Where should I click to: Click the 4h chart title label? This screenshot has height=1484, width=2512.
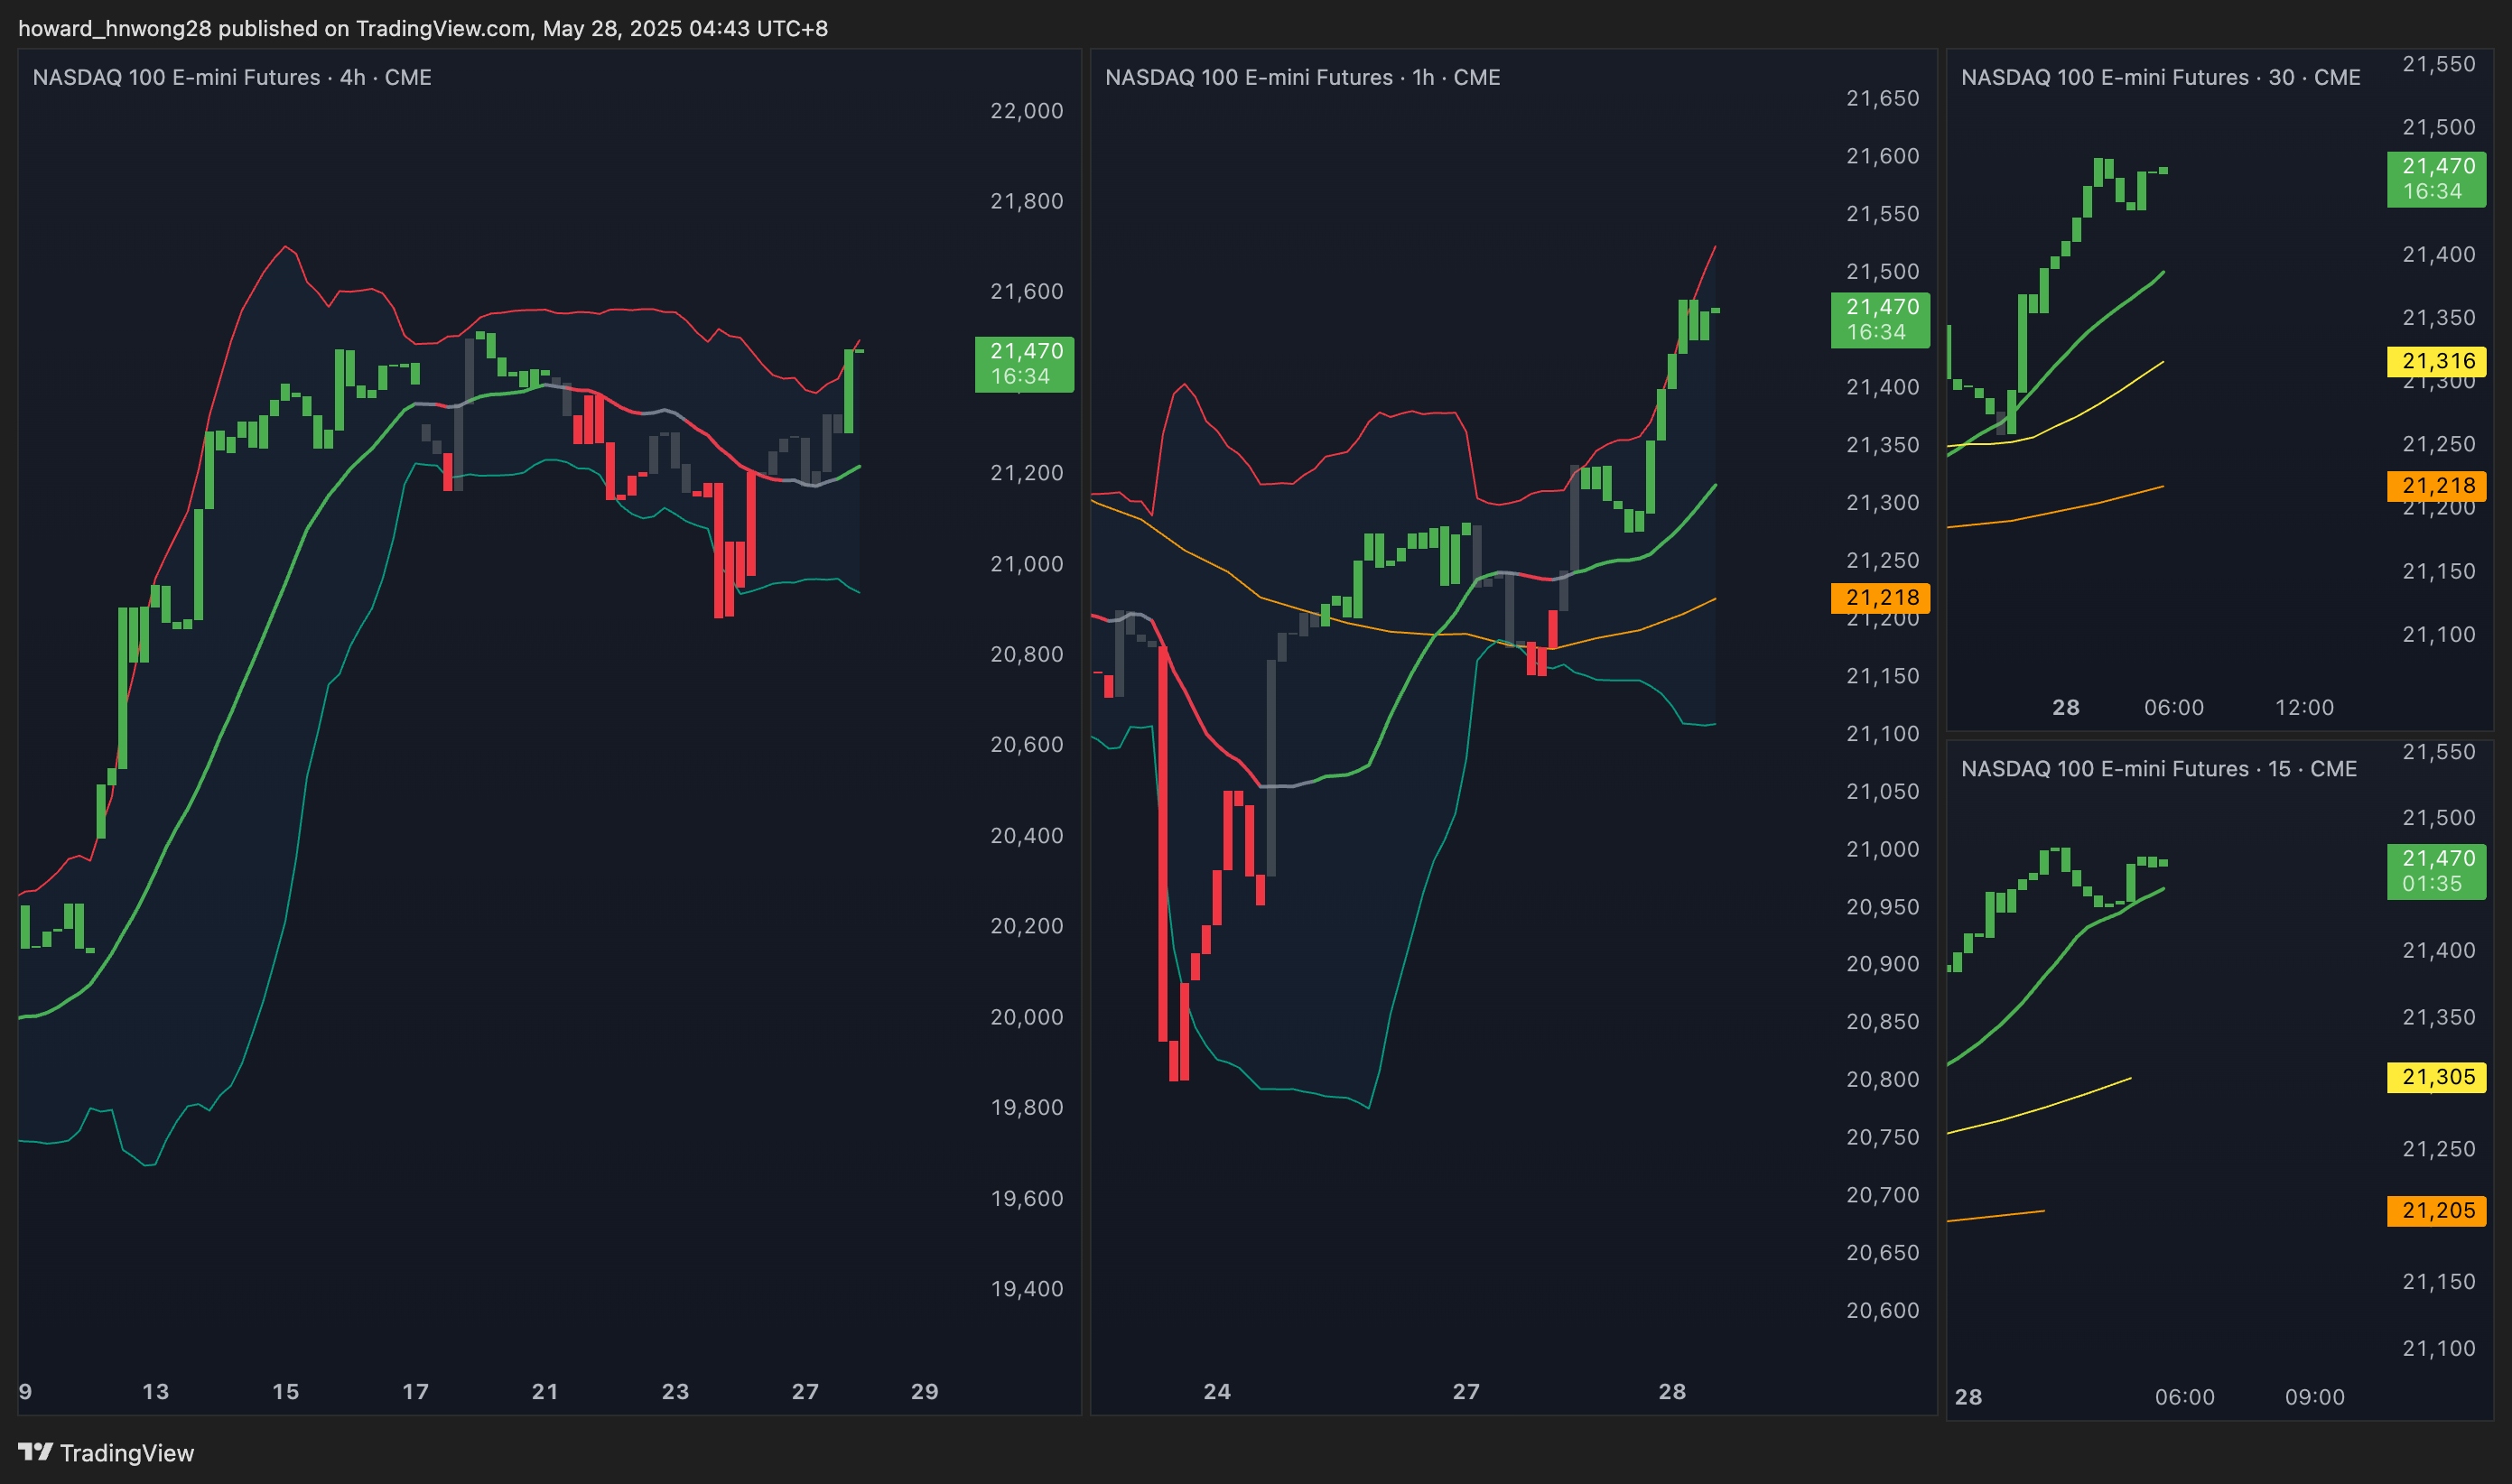pyautogui.click(x=232, y=77)
